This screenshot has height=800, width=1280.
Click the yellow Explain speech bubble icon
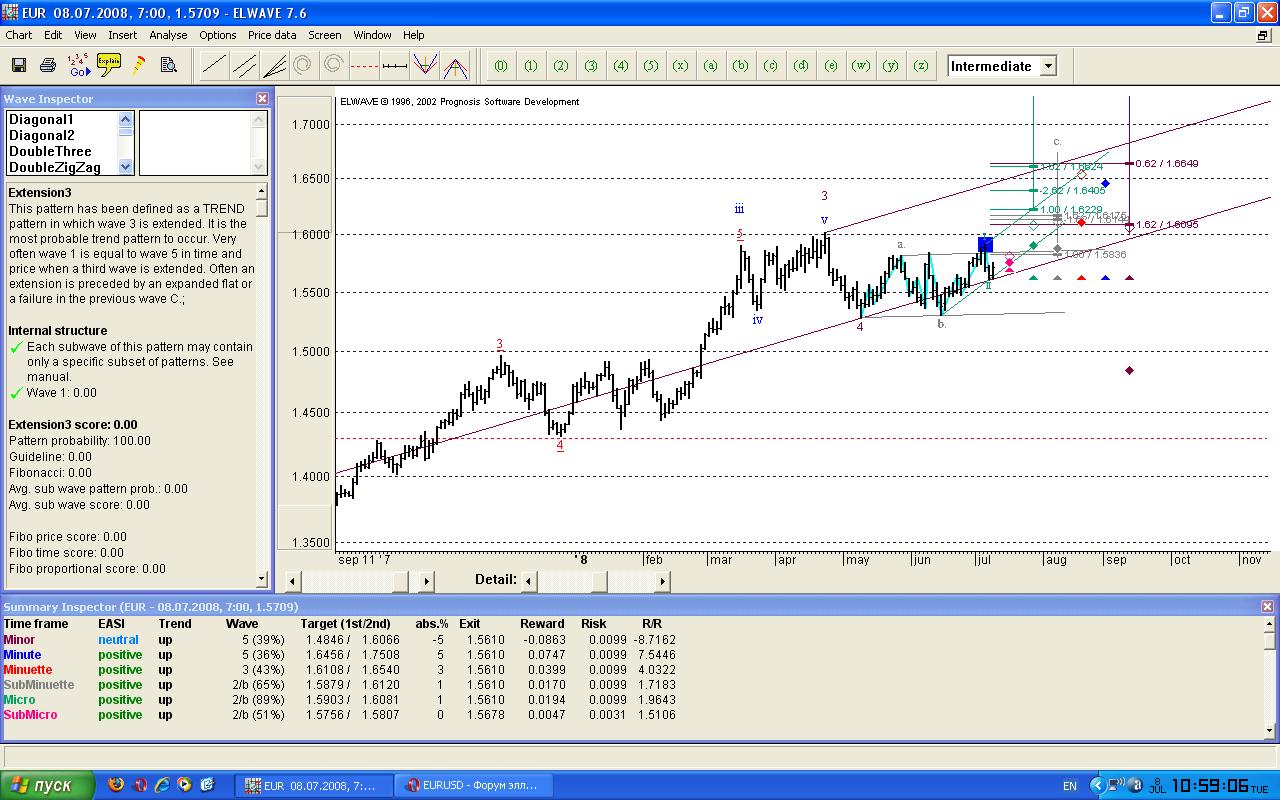[108, 66]
